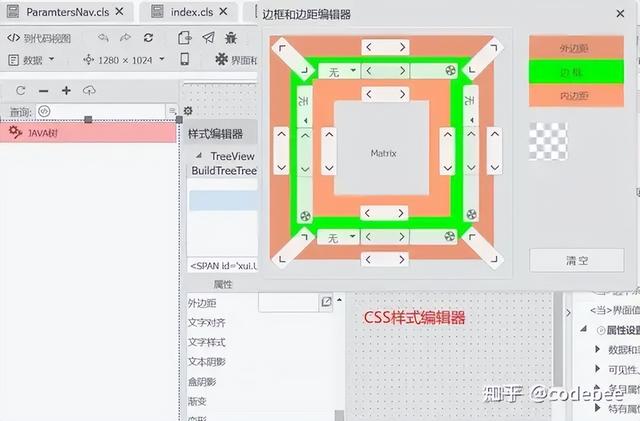Click the 外边距 value input field
The height and width of the screenshot is (421, 640).
pyautogui.click(x=289, y=302)
